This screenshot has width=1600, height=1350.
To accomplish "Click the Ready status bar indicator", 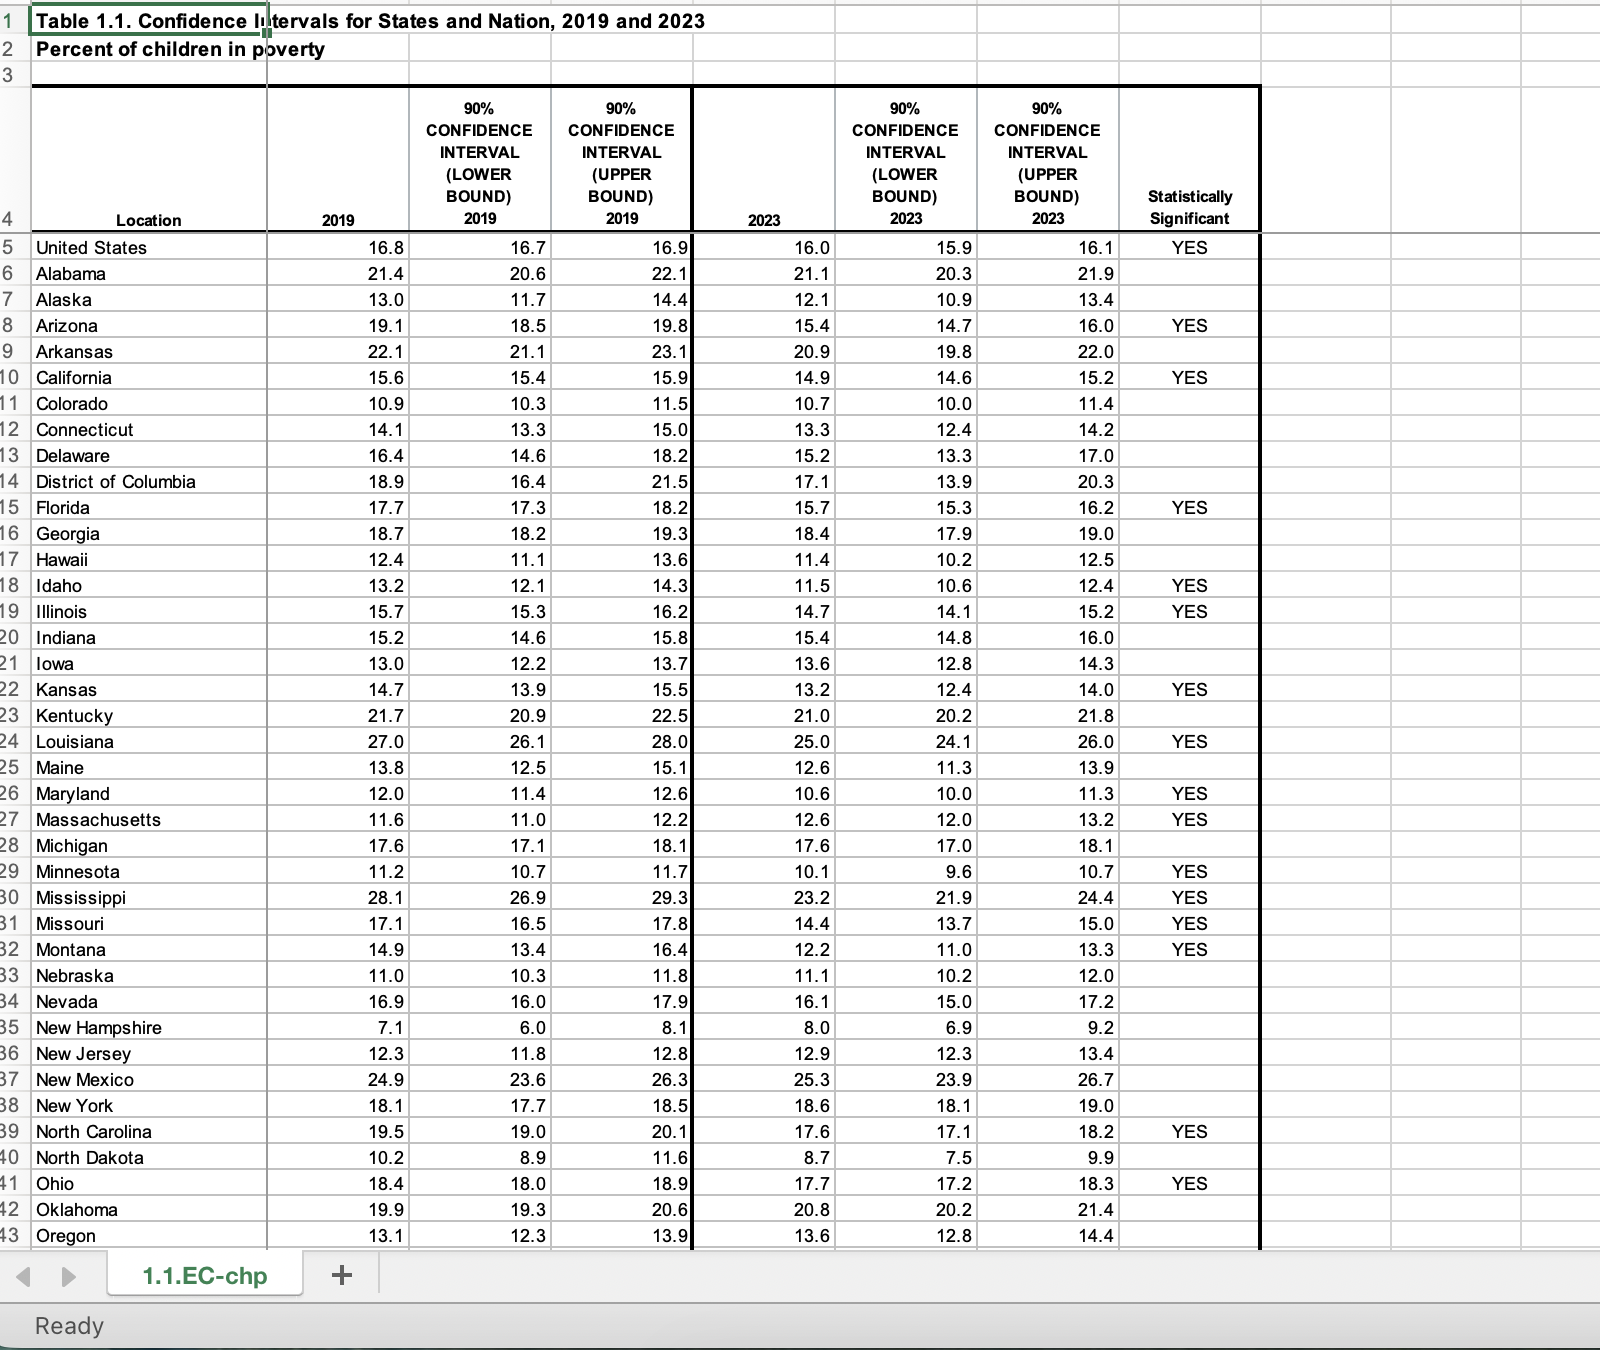I will (x=69, y=1326).
